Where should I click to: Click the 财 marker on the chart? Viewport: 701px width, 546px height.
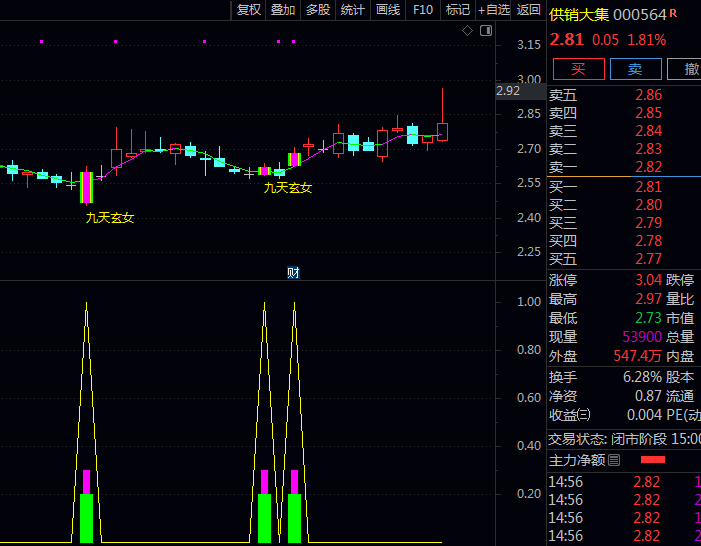click(x=293, y=272)
